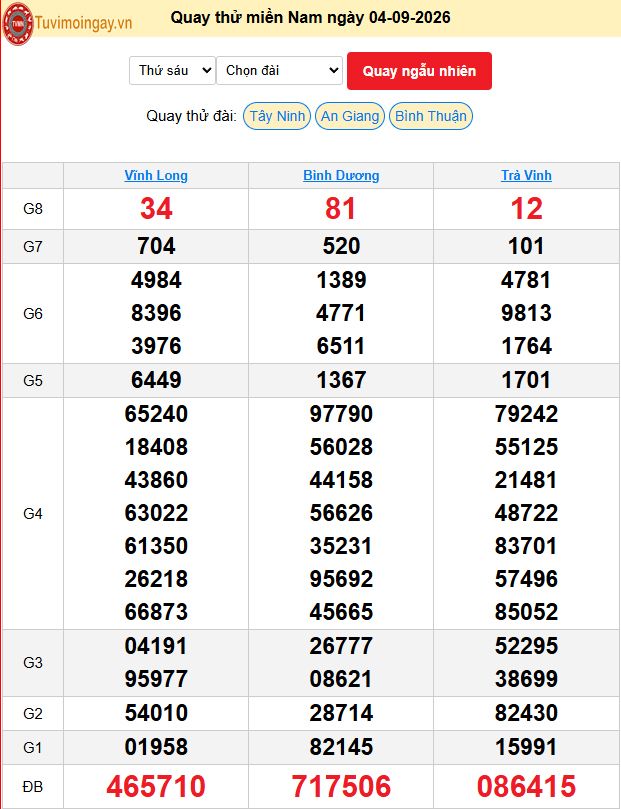Screen dimensions: 621x809
Task: Click the G4 number 79242
Action: tap(526, 414)
